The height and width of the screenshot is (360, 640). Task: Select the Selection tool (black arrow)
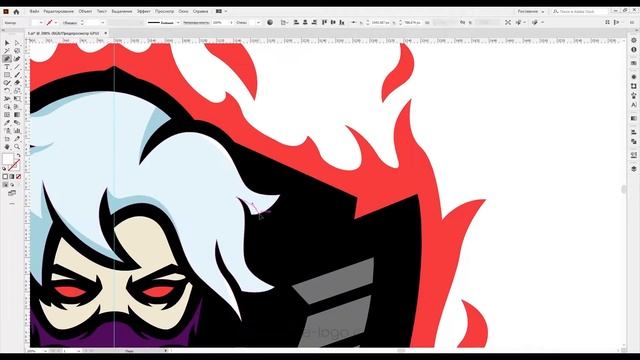[x=7, y=43]
